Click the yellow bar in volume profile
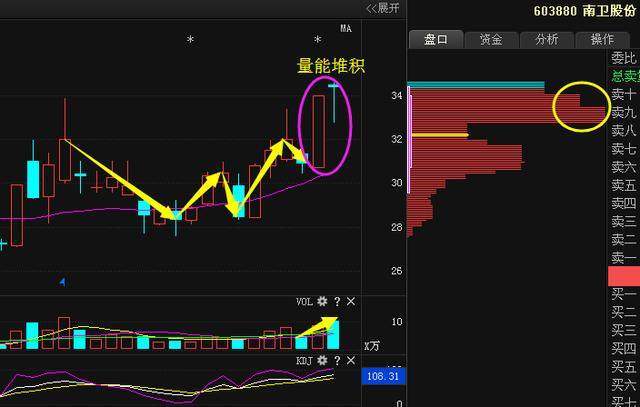 click(440, 135)
